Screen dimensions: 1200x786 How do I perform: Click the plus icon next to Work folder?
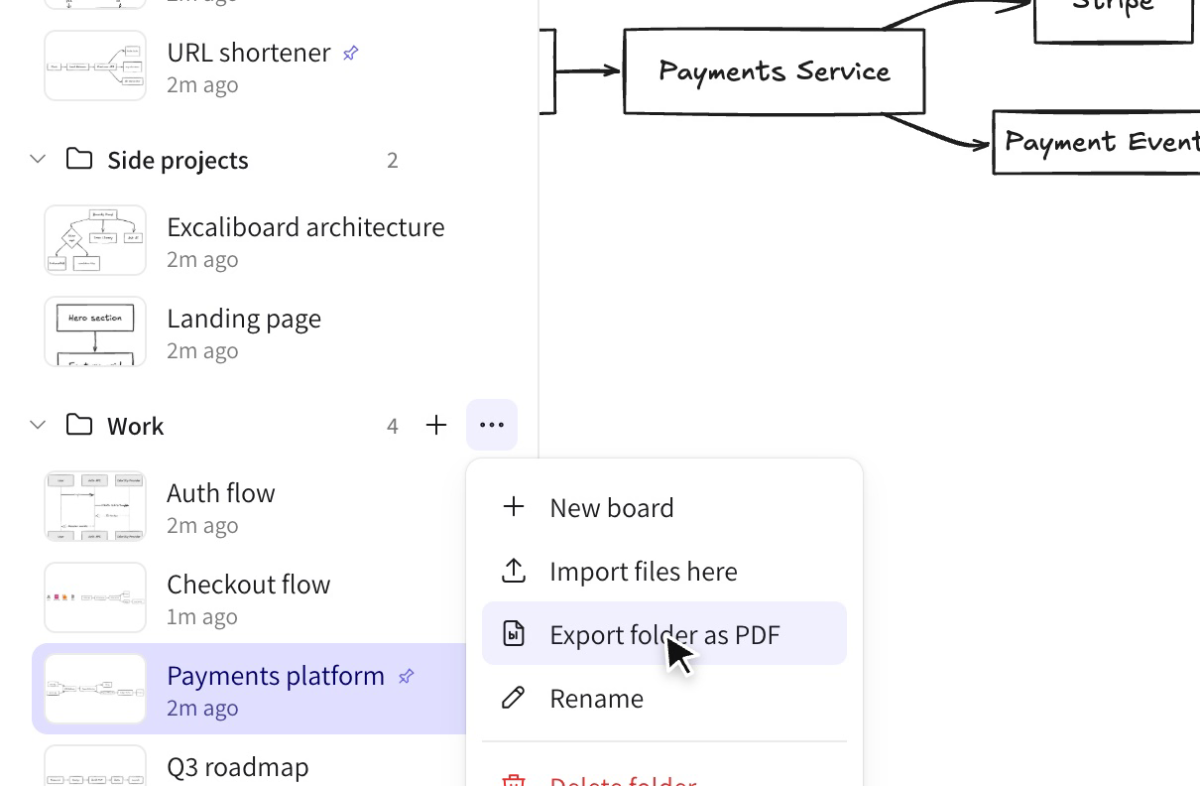pyautogui.click(x=436, y=425)
